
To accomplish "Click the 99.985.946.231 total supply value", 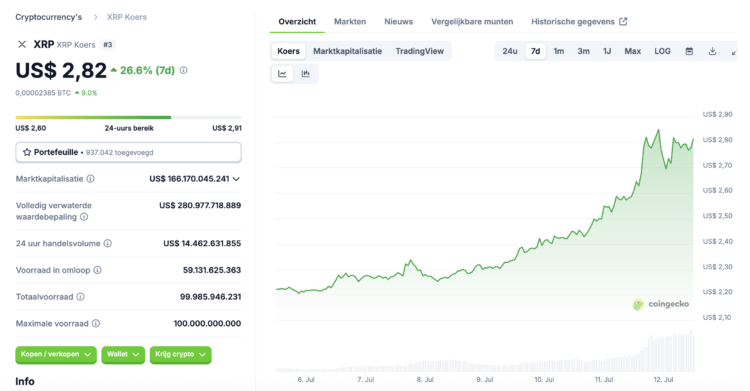I will 210,297.
